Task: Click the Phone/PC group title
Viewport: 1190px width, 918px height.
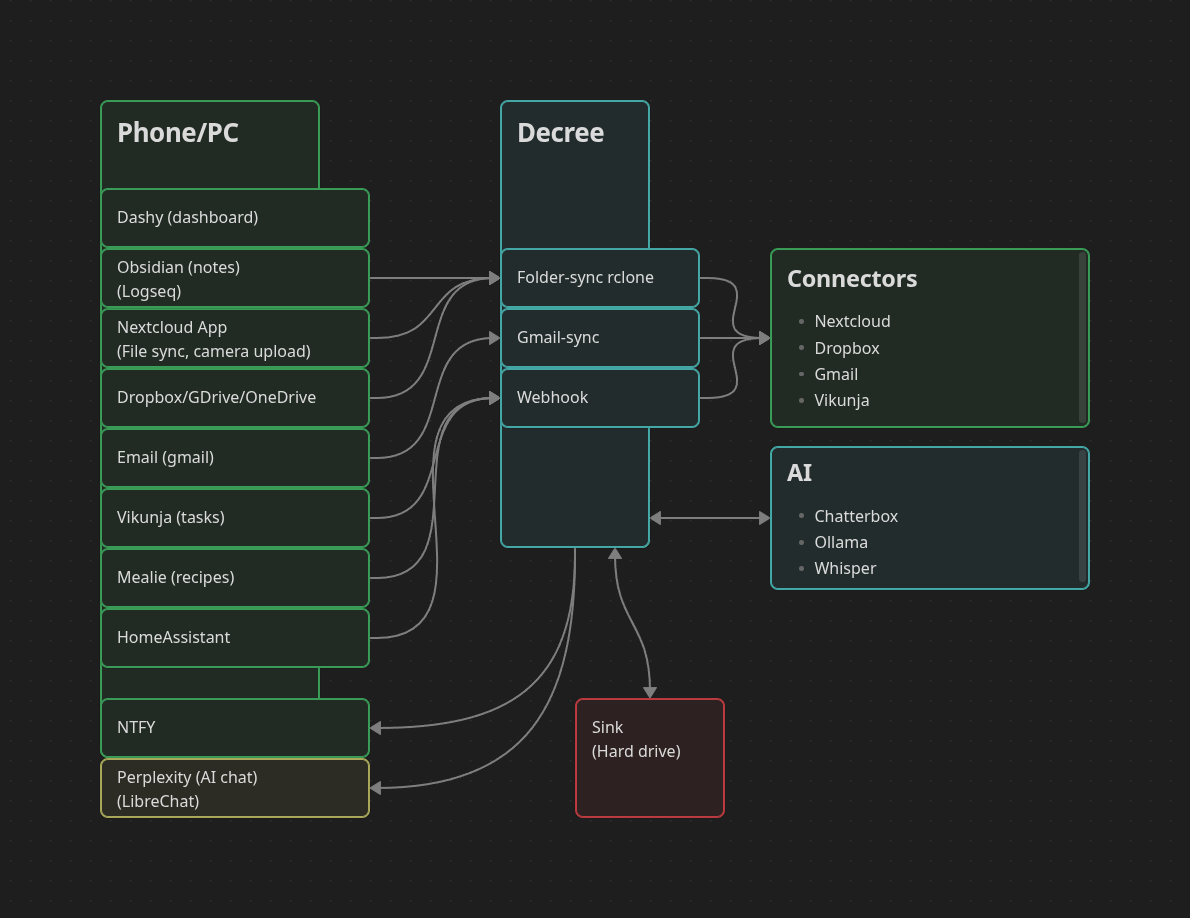Action: coord(178,133)
